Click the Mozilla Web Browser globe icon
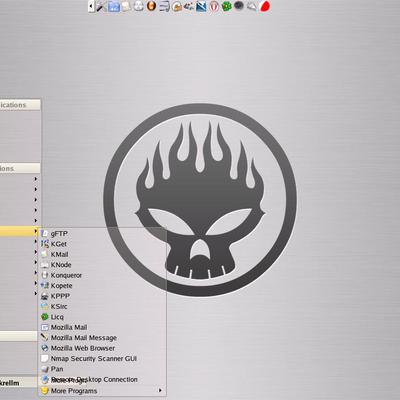 pyautogui.click(x=45, y=348)
